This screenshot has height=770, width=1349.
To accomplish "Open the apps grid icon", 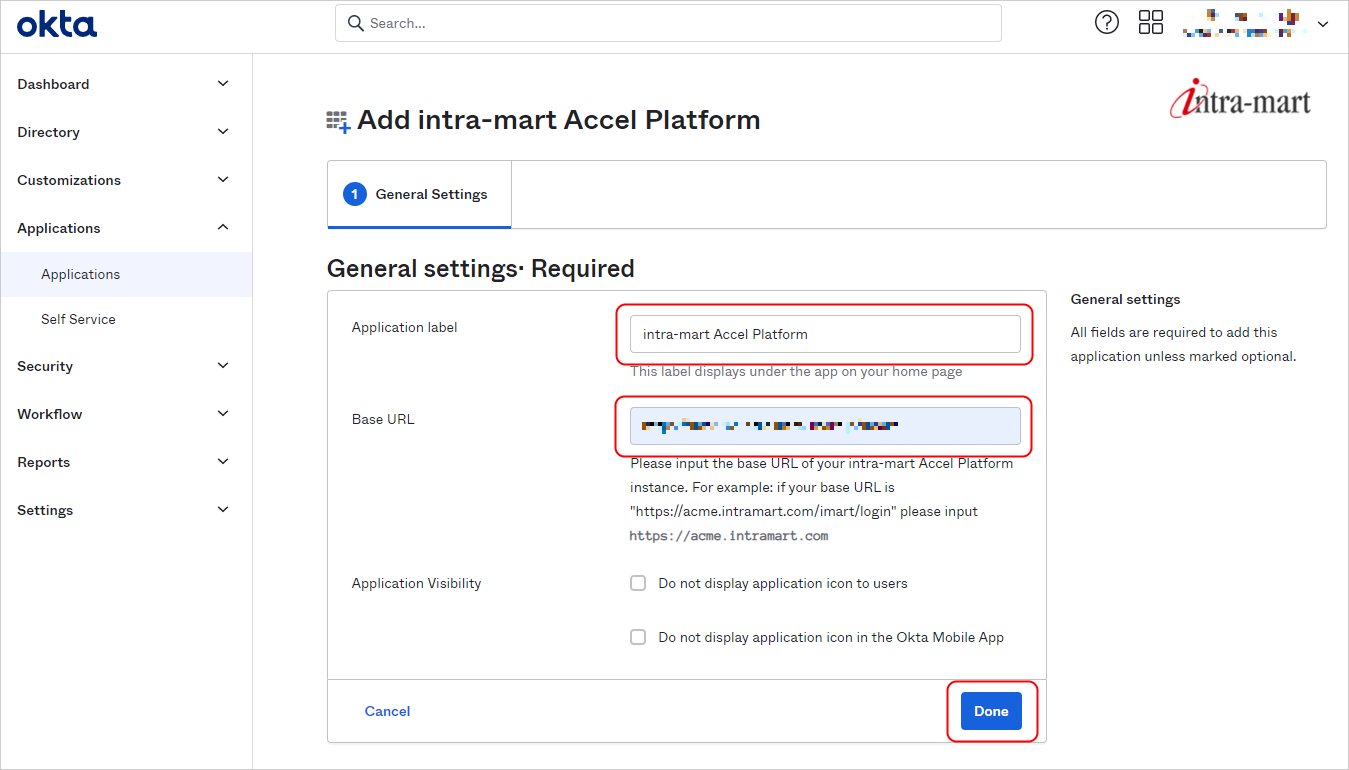I will tap(1151, 23).
